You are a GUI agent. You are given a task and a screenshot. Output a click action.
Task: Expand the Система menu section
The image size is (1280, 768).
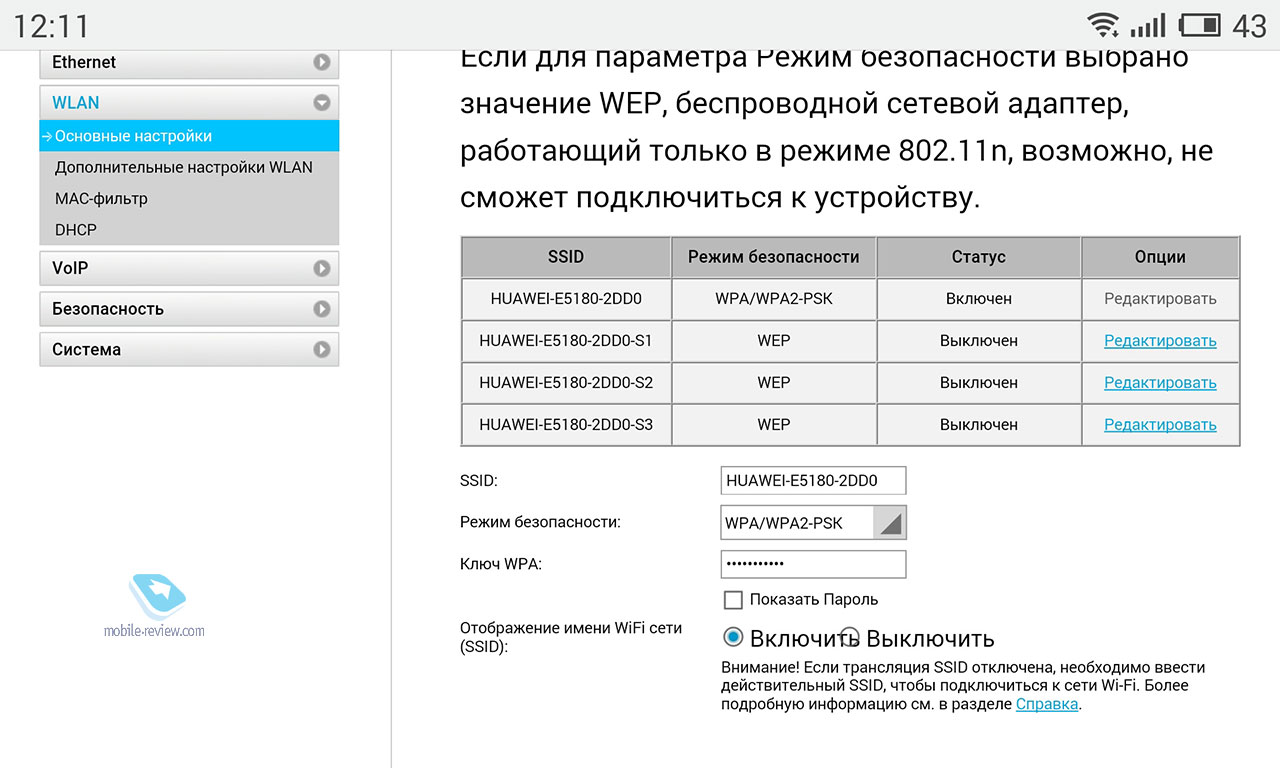[x=189, y=350]
